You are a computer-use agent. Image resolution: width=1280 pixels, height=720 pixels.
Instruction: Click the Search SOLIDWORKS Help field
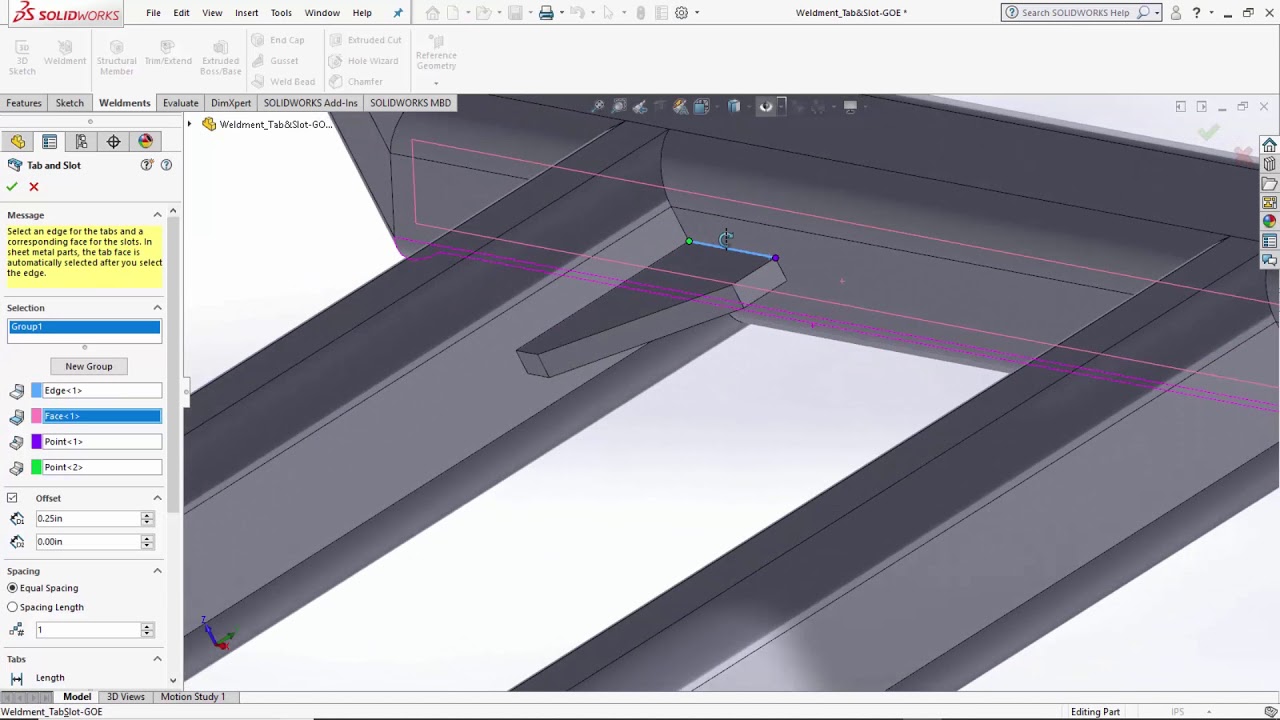(1075, 13)
